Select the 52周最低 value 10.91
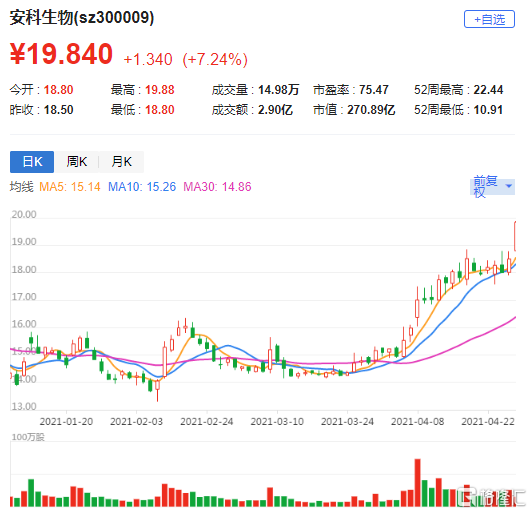Image resolution: width=532 pixels, height=514 pixels. pyautogui.click(x=488, y=110)
